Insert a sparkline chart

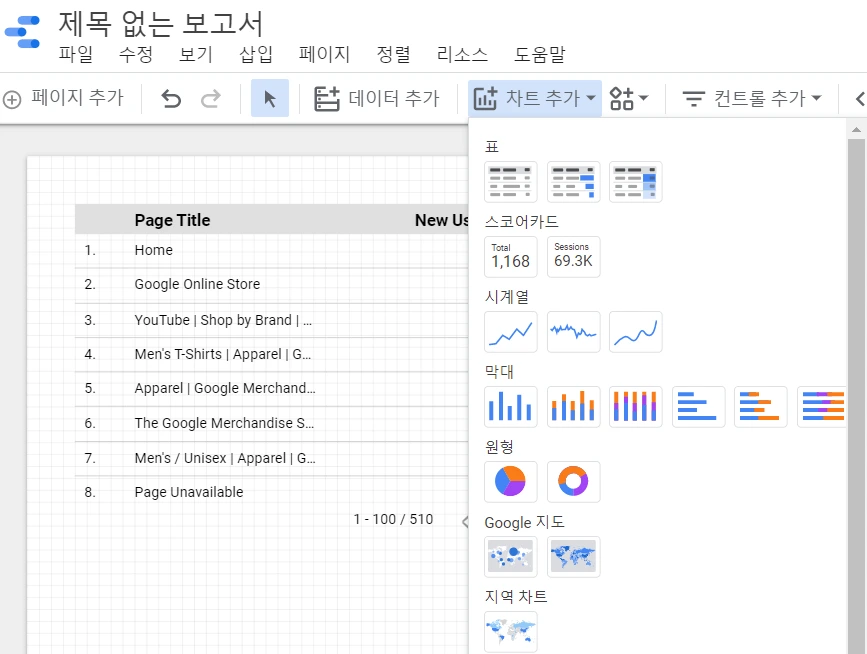[573, 332]
